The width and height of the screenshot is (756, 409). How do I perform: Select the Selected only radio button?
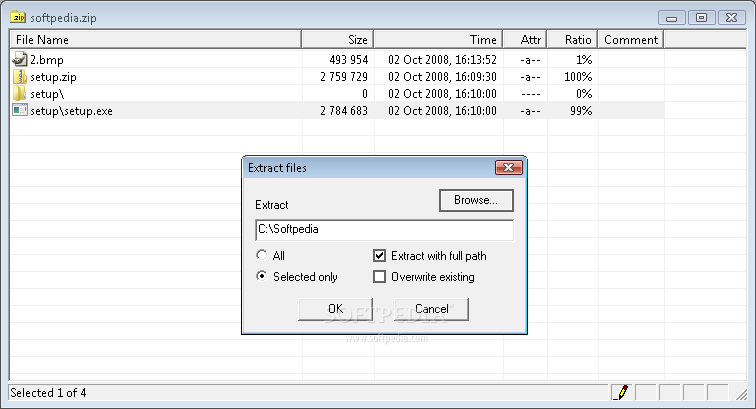(261, 276)
